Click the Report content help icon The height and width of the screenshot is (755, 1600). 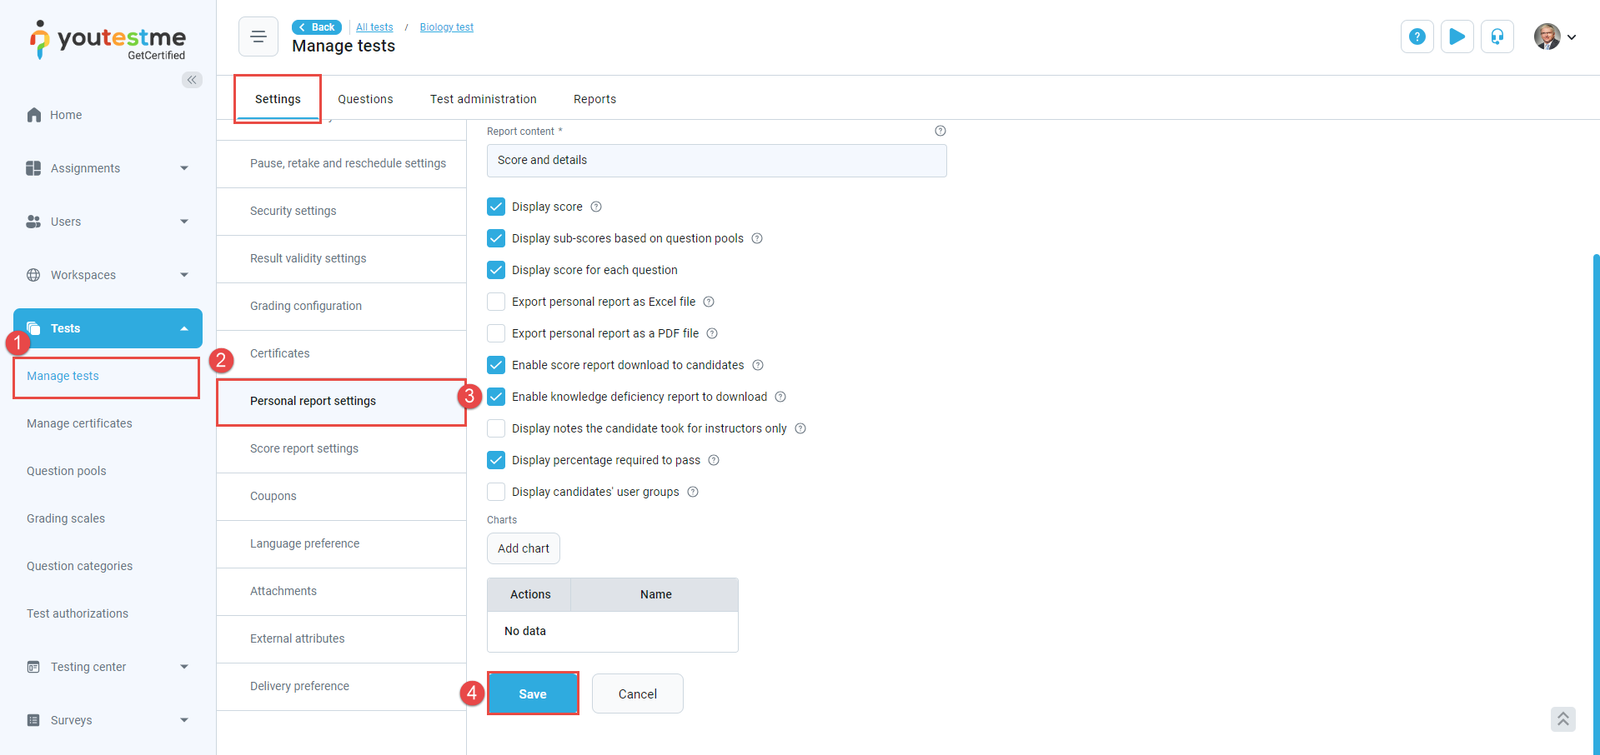pos(940,131)
